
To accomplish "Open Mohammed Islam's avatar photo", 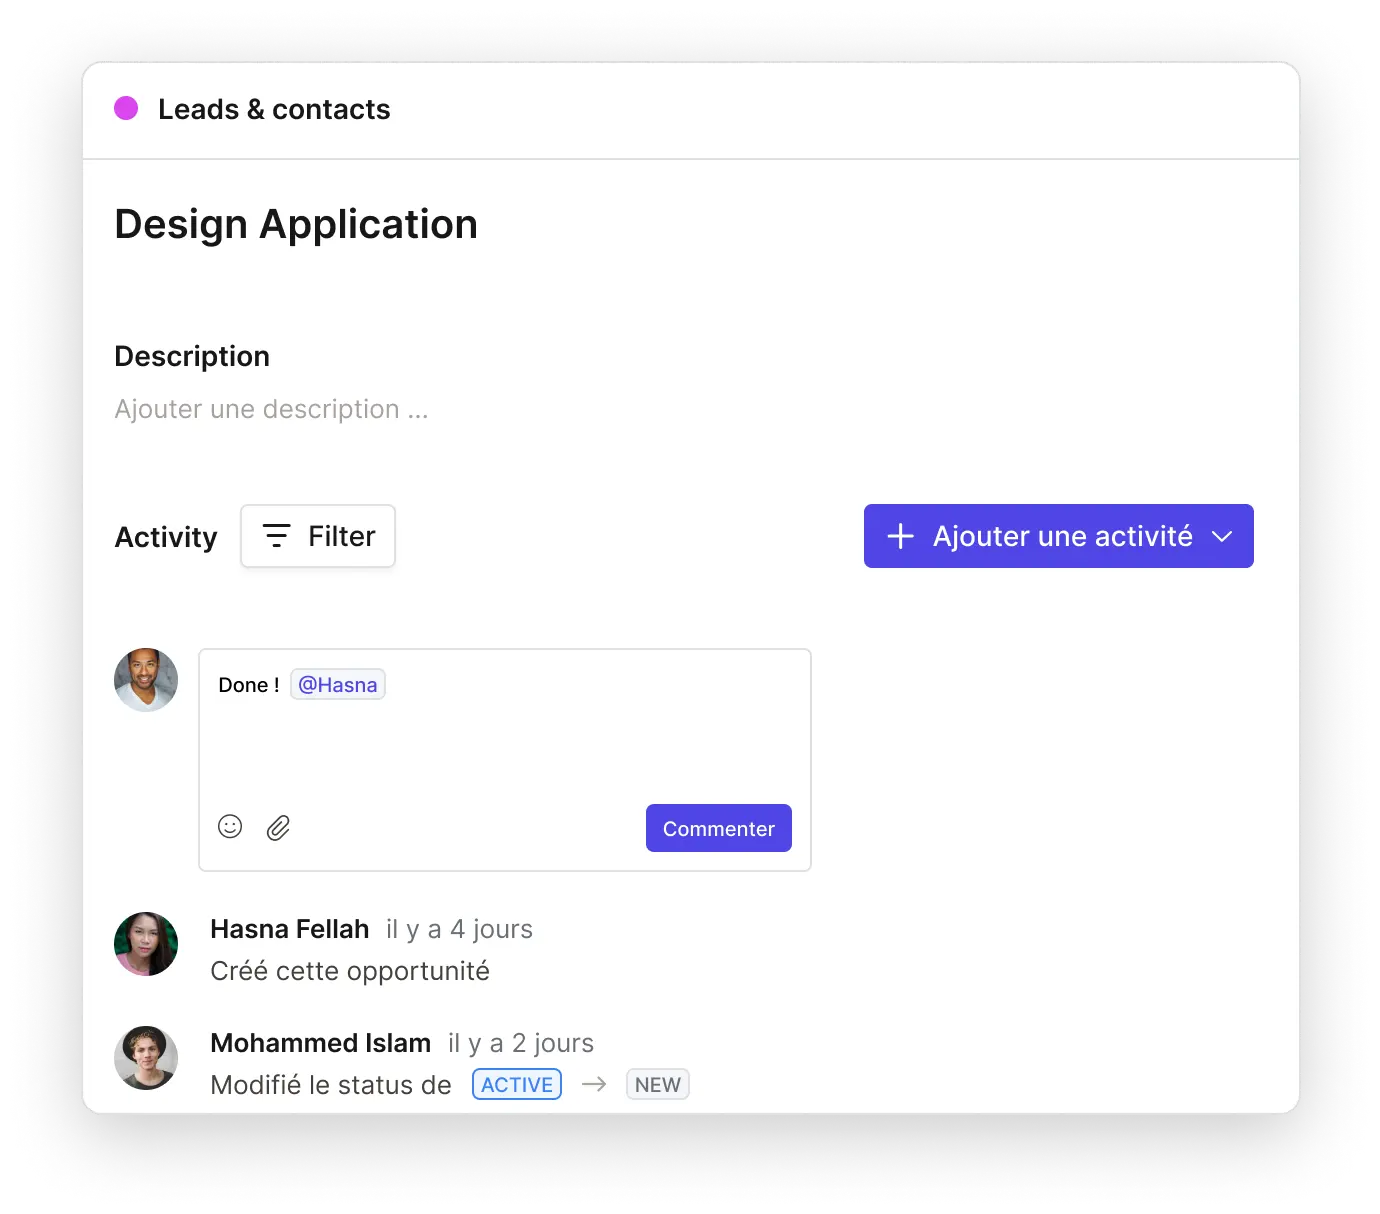I will click(146, 1058).
